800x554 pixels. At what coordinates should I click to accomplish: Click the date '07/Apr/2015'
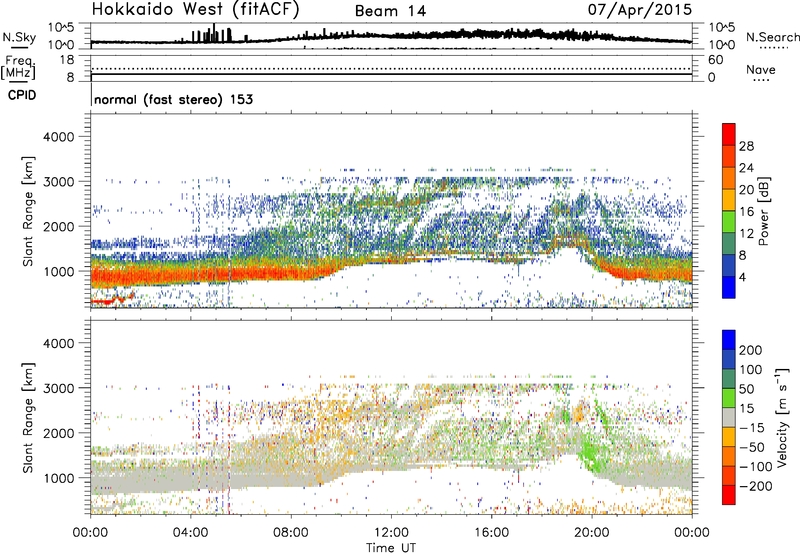click(x=640, y=10)
